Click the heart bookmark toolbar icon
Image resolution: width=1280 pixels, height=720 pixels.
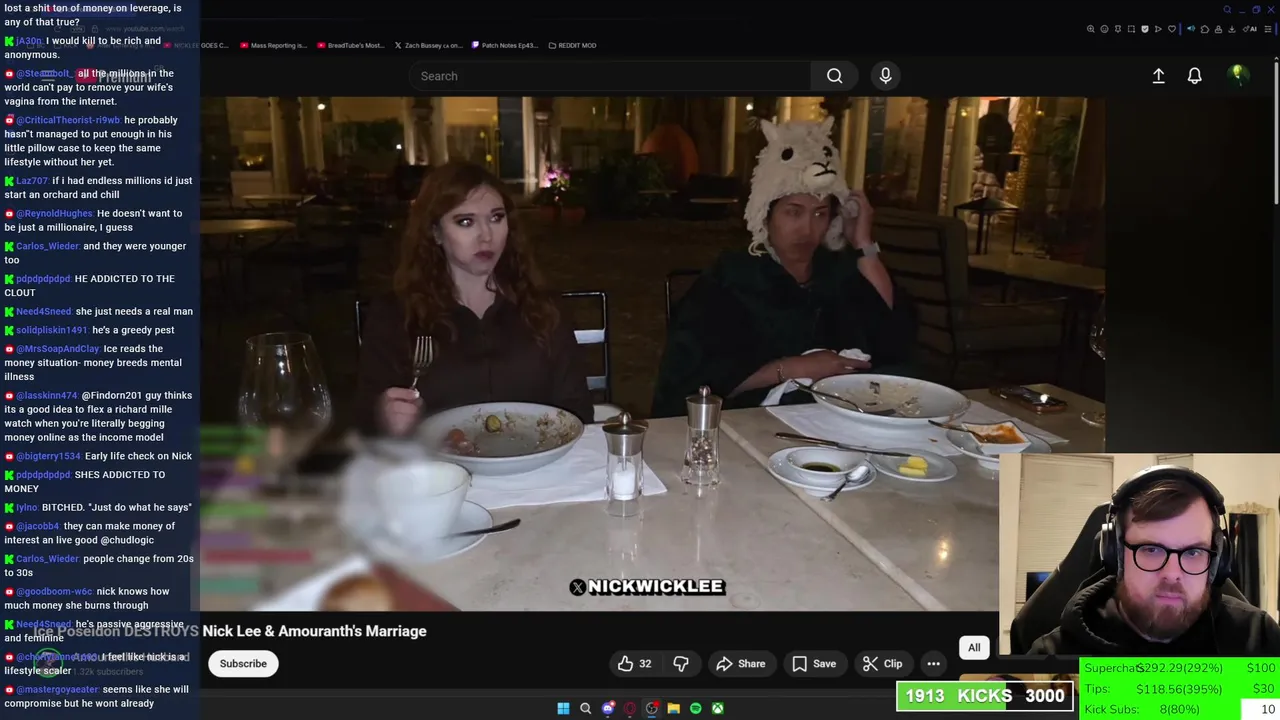[x=1172, y=29]
